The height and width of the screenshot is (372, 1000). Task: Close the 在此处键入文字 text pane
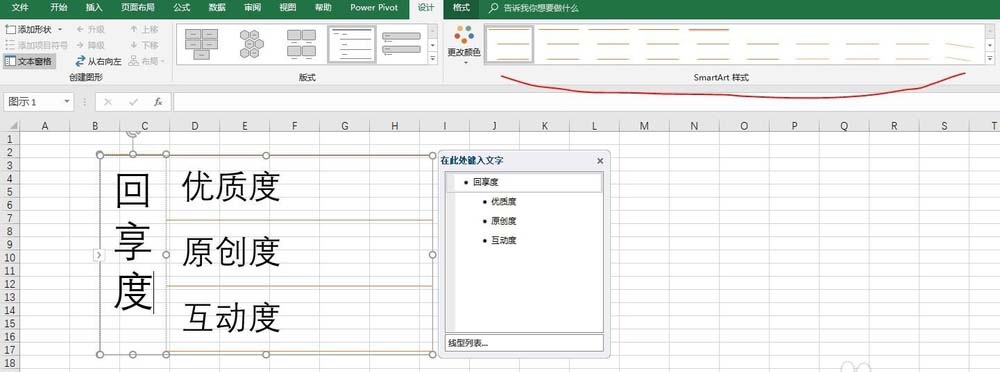coord(600,161)
